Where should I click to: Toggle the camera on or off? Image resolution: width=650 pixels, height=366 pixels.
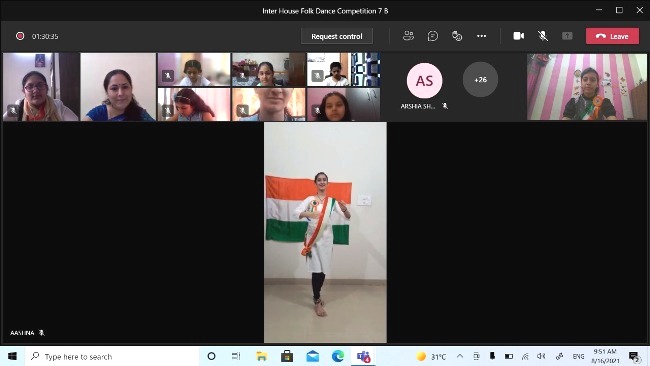(x=519, y=36)
